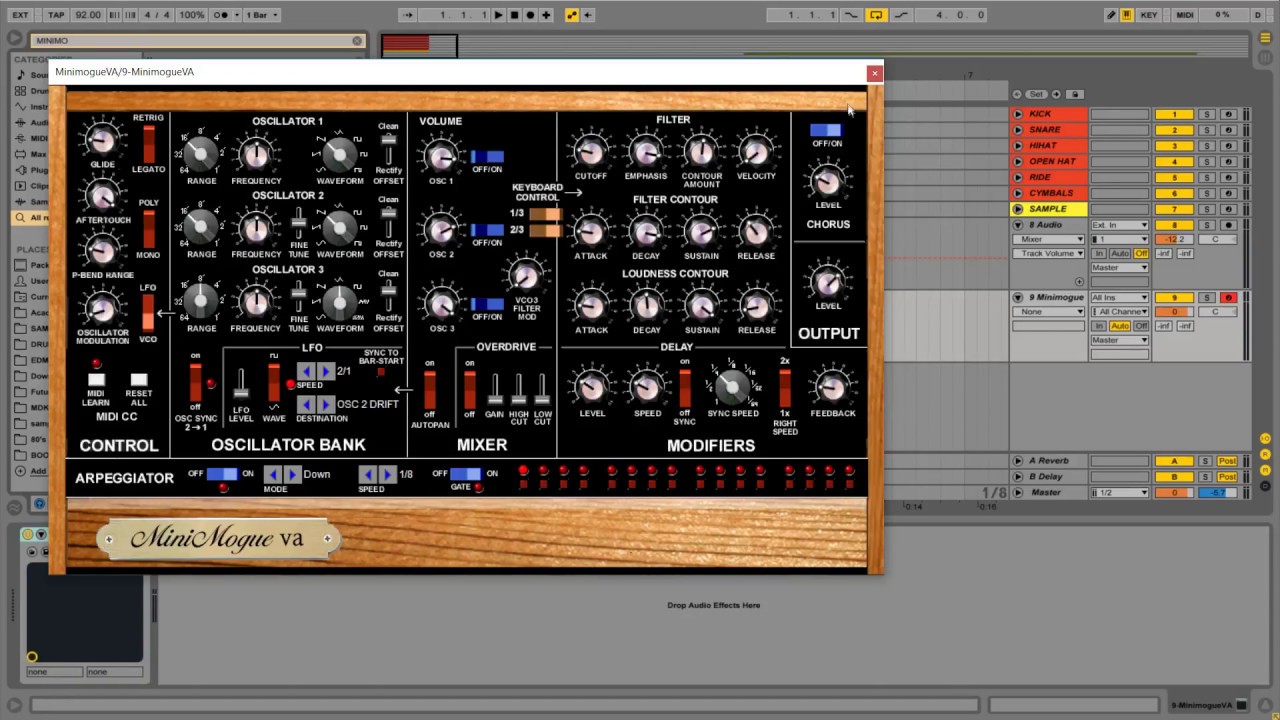Open the Mixer device chooser dropdown

coord(1049,239)
